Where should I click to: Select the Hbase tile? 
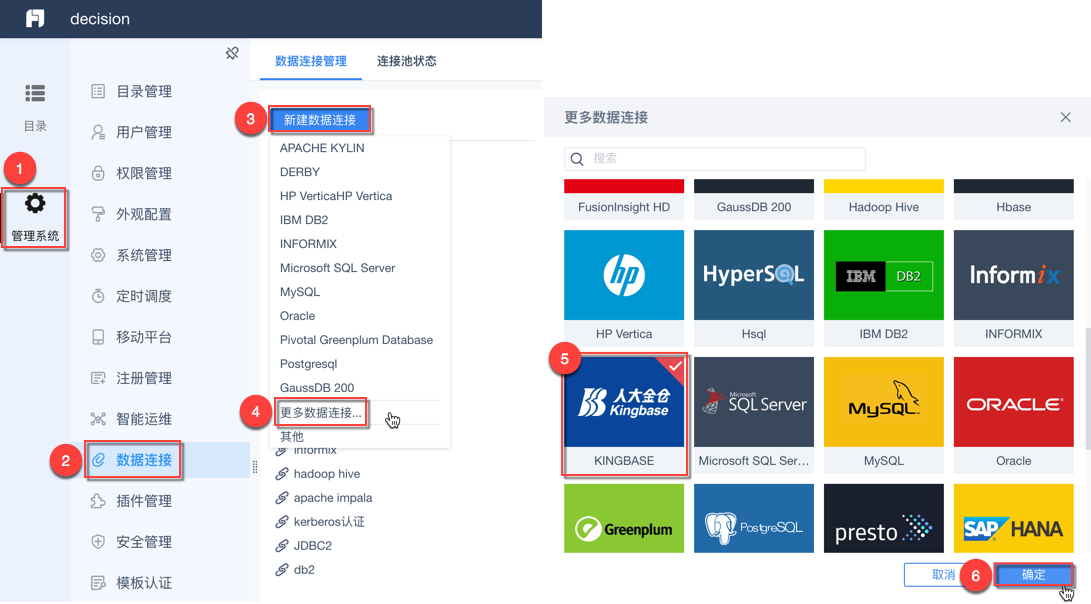[1014, 200]
